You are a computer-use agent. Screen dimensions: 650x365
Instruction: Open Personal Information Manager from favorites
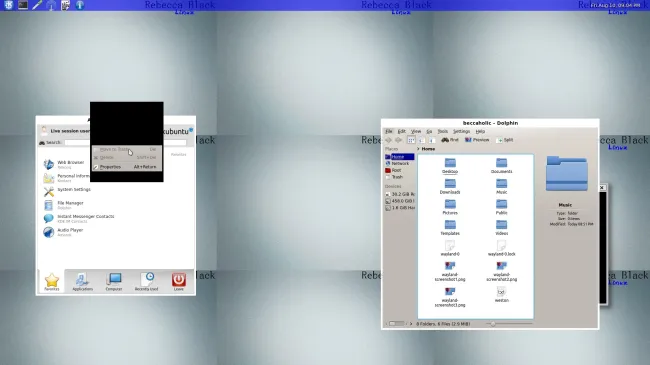66,178
